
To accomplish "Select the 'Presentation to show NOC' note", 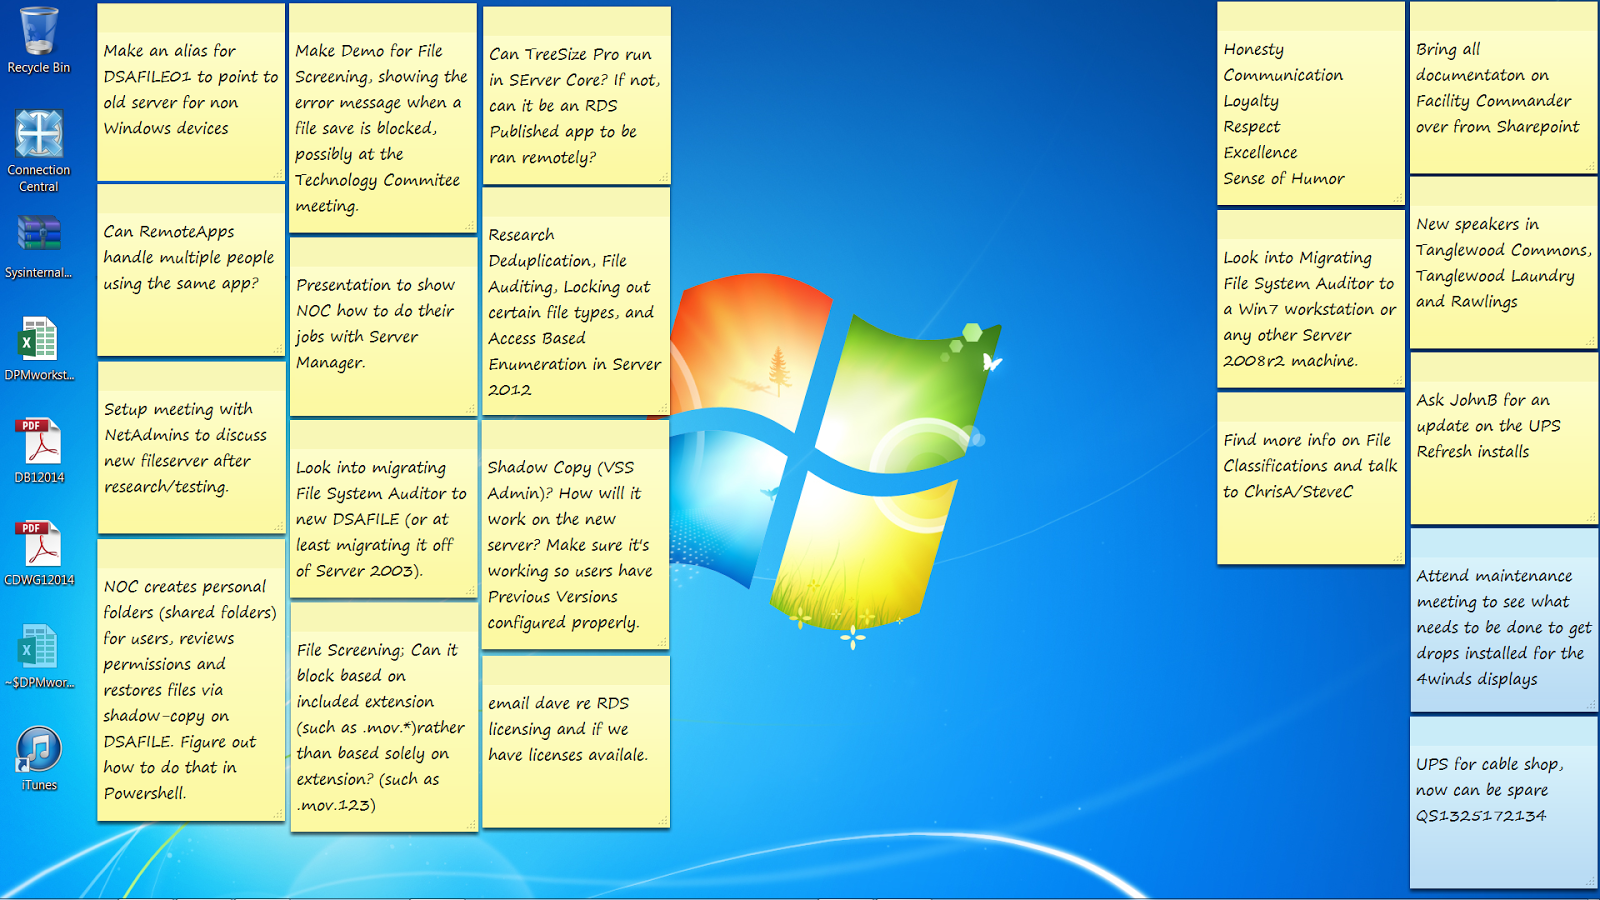I will click(x=383, y=327).
